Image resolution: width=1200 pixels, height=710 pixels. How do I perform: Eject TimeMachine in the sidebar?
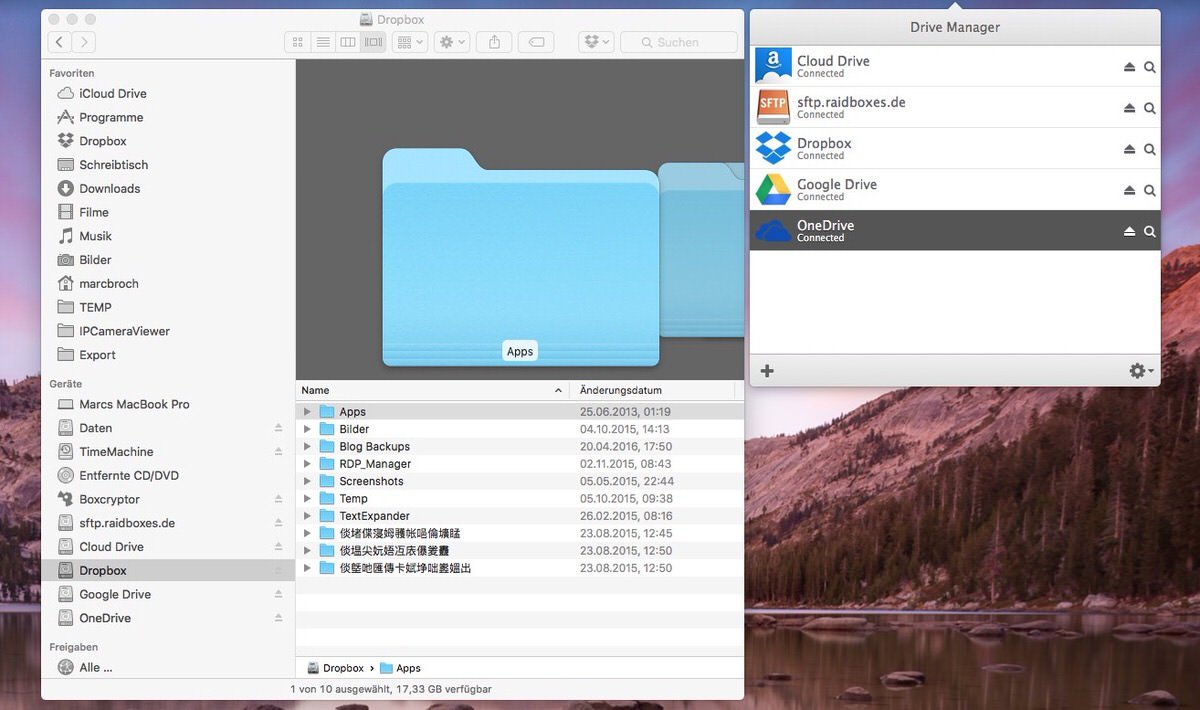pos(279,452)
